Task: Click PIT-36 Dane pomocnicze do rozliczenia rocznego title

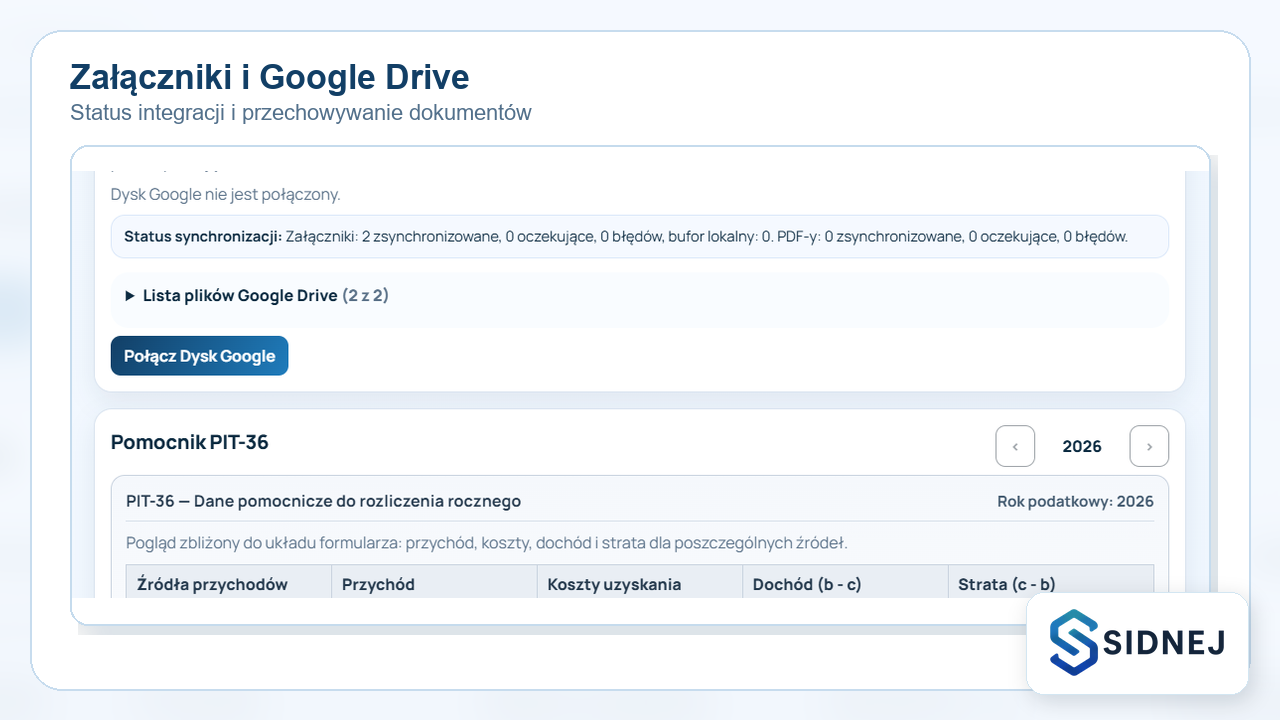Action: click(323, 501)
